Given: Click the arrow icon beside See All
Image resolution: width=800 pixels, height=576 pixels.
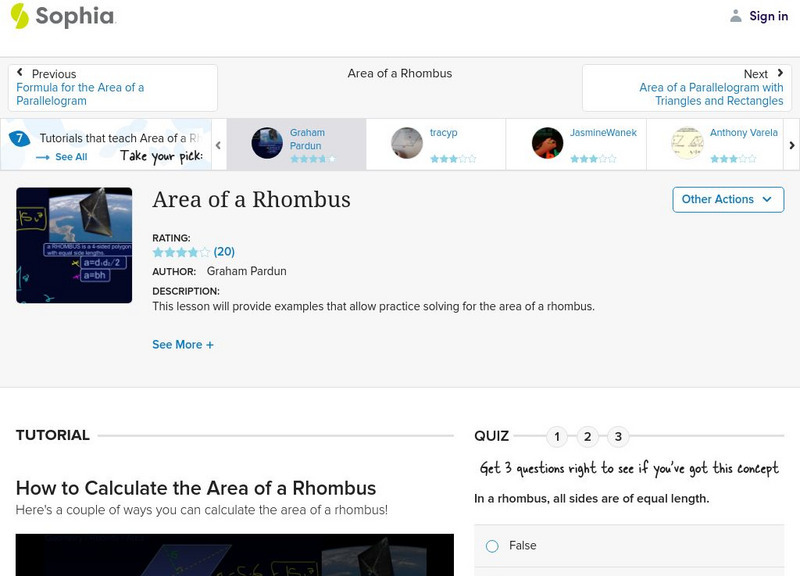Looking at the screenshot, I should pyautogui.click(x=43, y=157).
